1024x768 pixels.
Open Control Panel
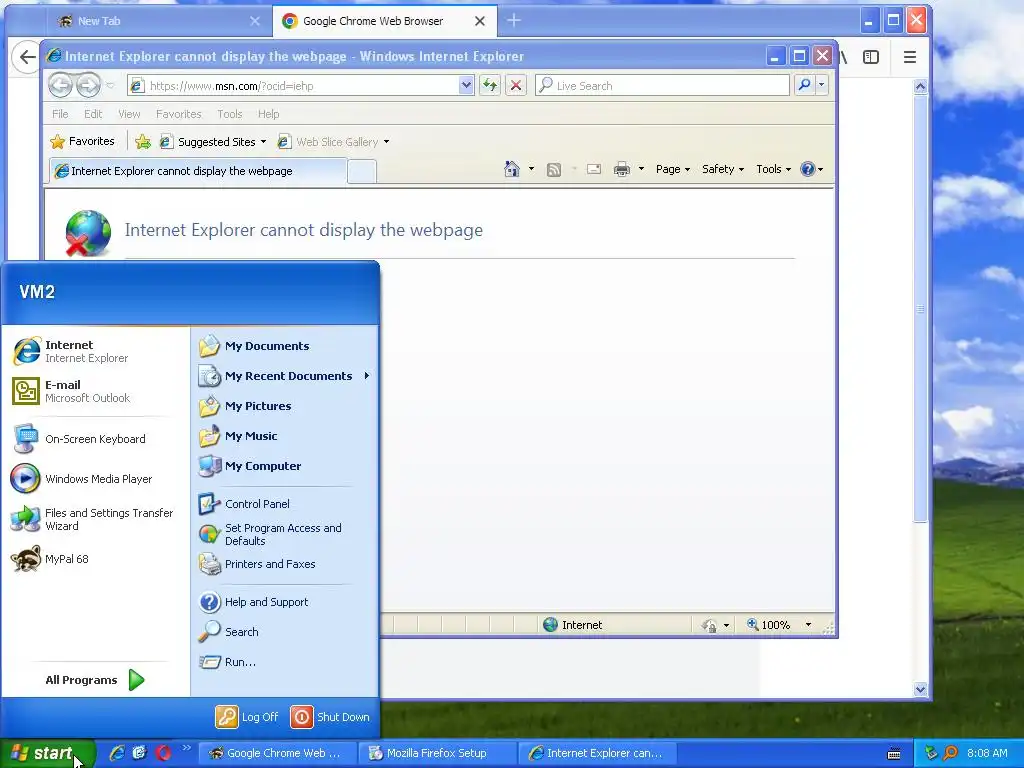pos(244,504)
